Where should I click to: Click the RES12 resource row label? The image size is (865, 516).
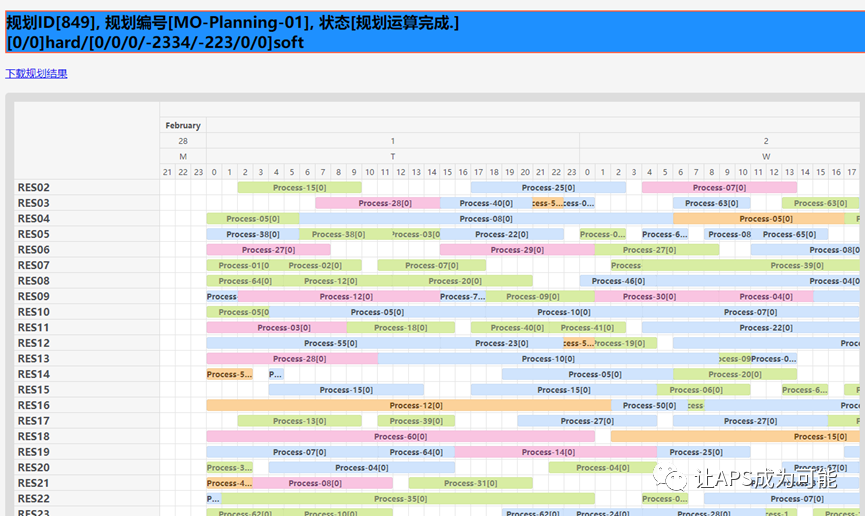(x=34, y=343)
